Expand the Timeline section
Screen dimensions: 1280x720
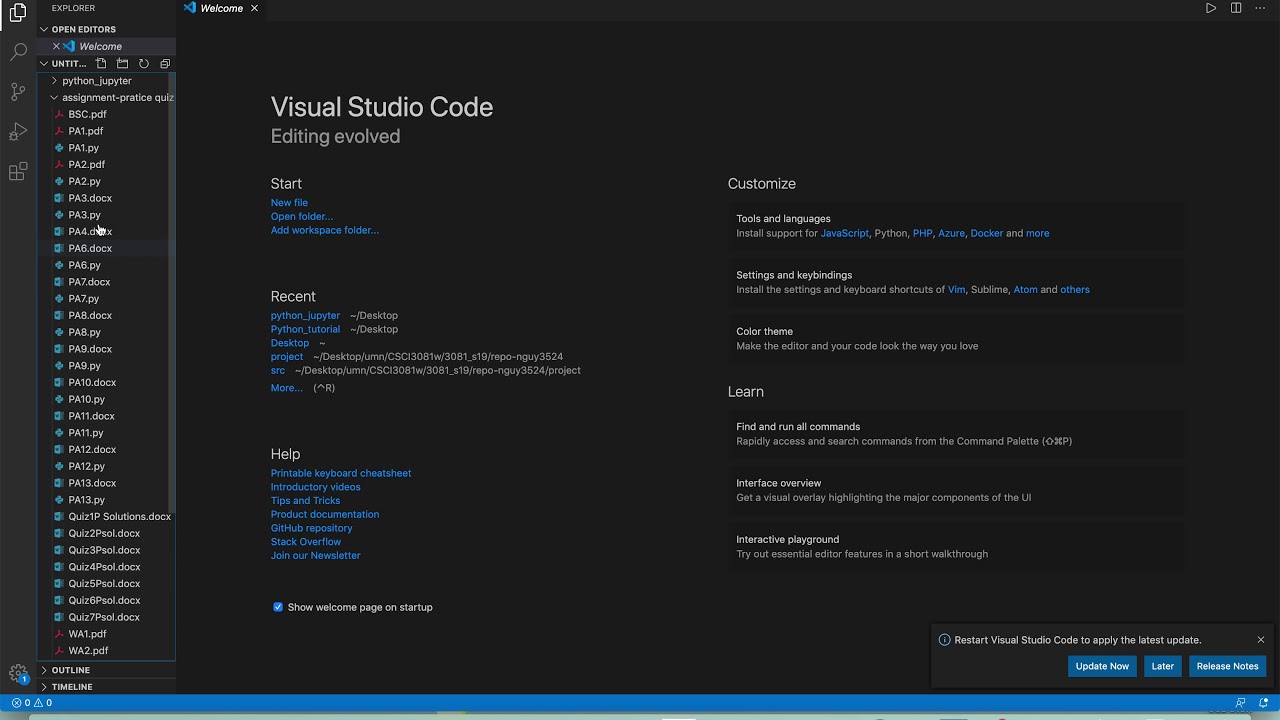[x=106, y=687]
